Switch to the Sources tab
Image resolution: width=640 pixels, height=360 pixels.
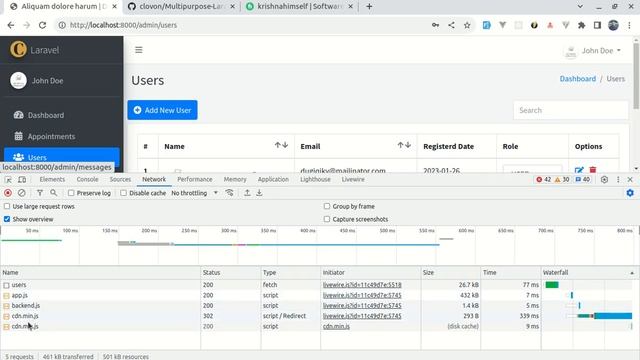point(120,180)
